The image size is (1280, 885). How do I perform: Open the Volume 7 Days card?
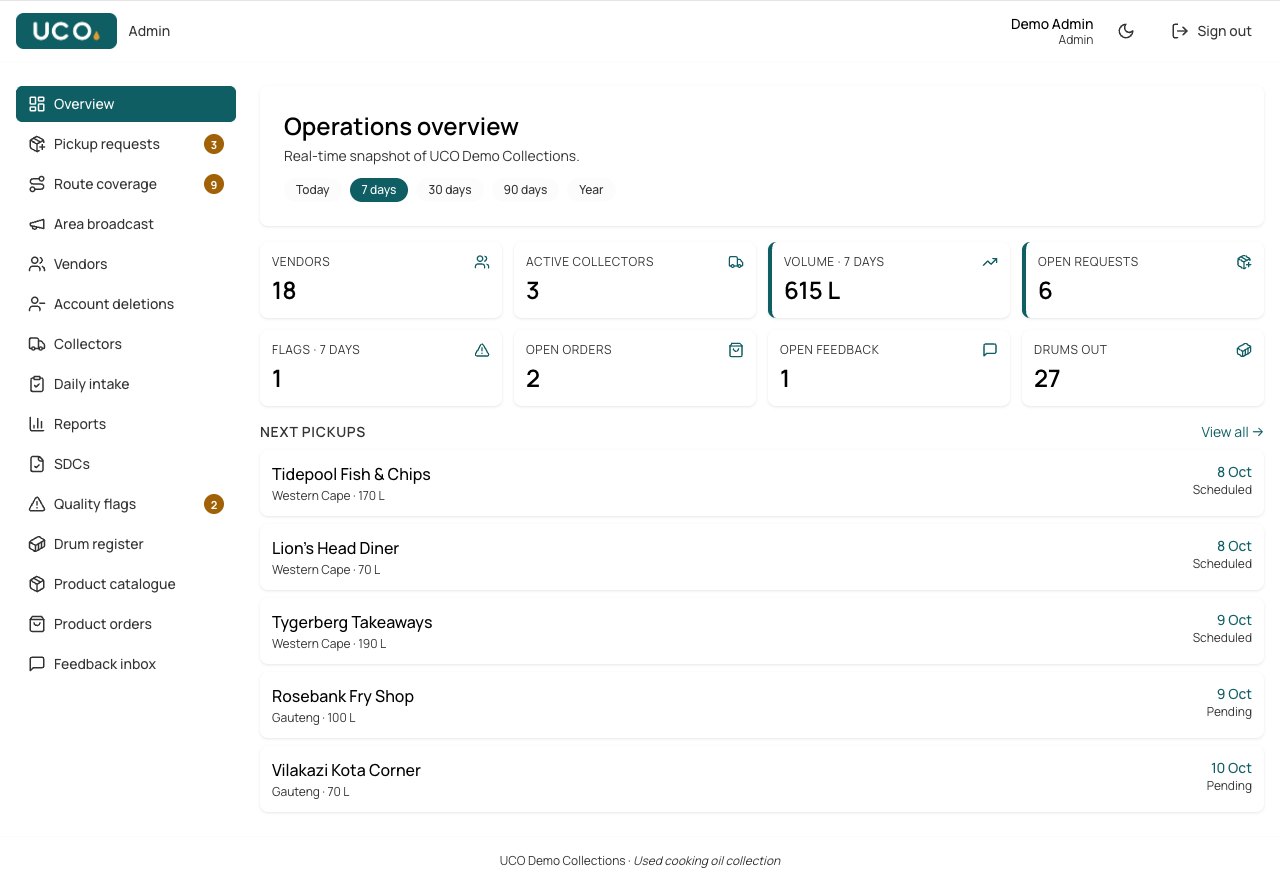[889, 280]
